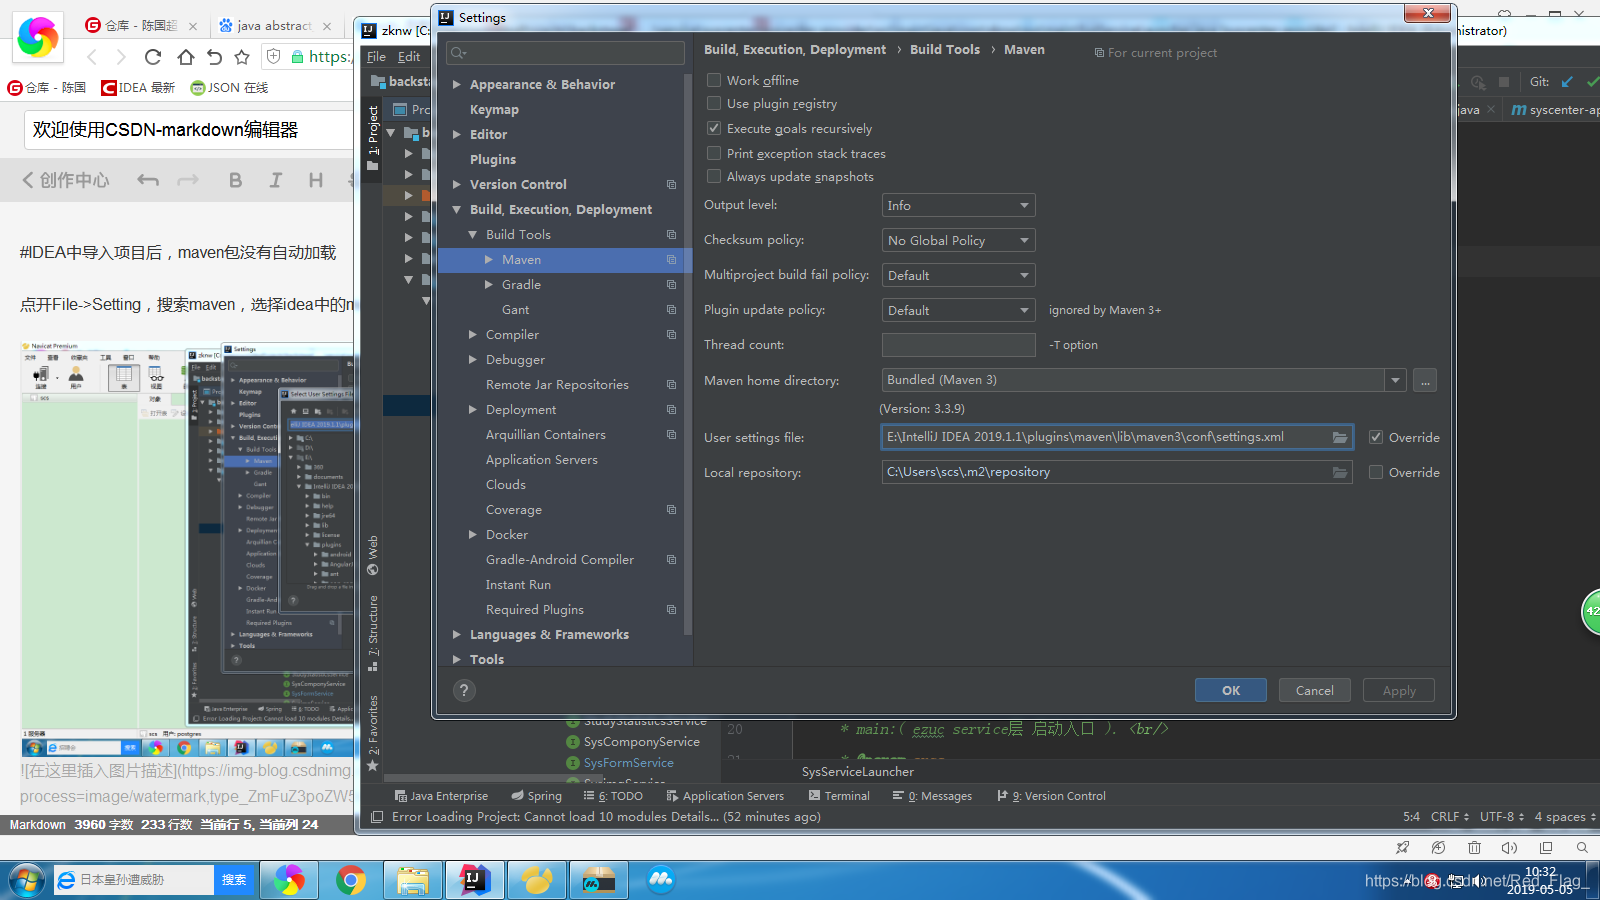The height and width of the screenshot is (900, 1600).
Task: Enable Always update snapshots checkbox
Action: [x=714, y=176]
